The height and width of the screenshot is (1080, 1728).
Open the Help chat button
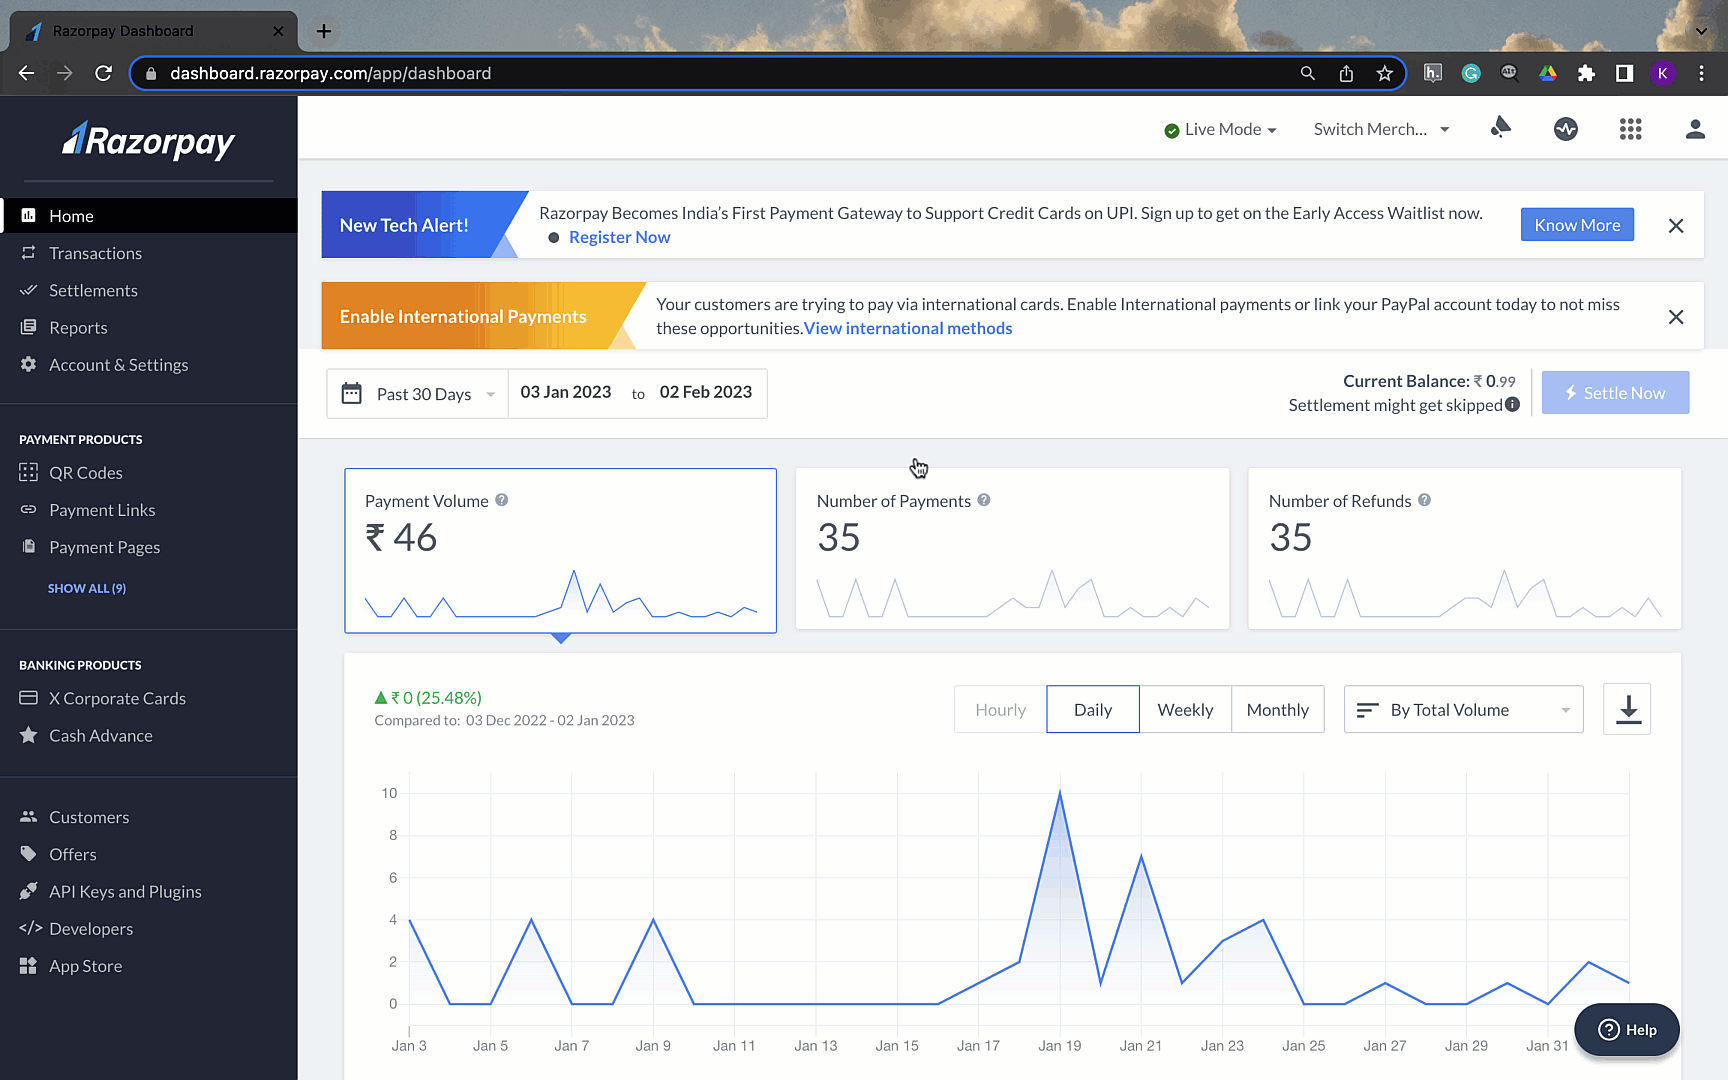coord(1627,1029)
